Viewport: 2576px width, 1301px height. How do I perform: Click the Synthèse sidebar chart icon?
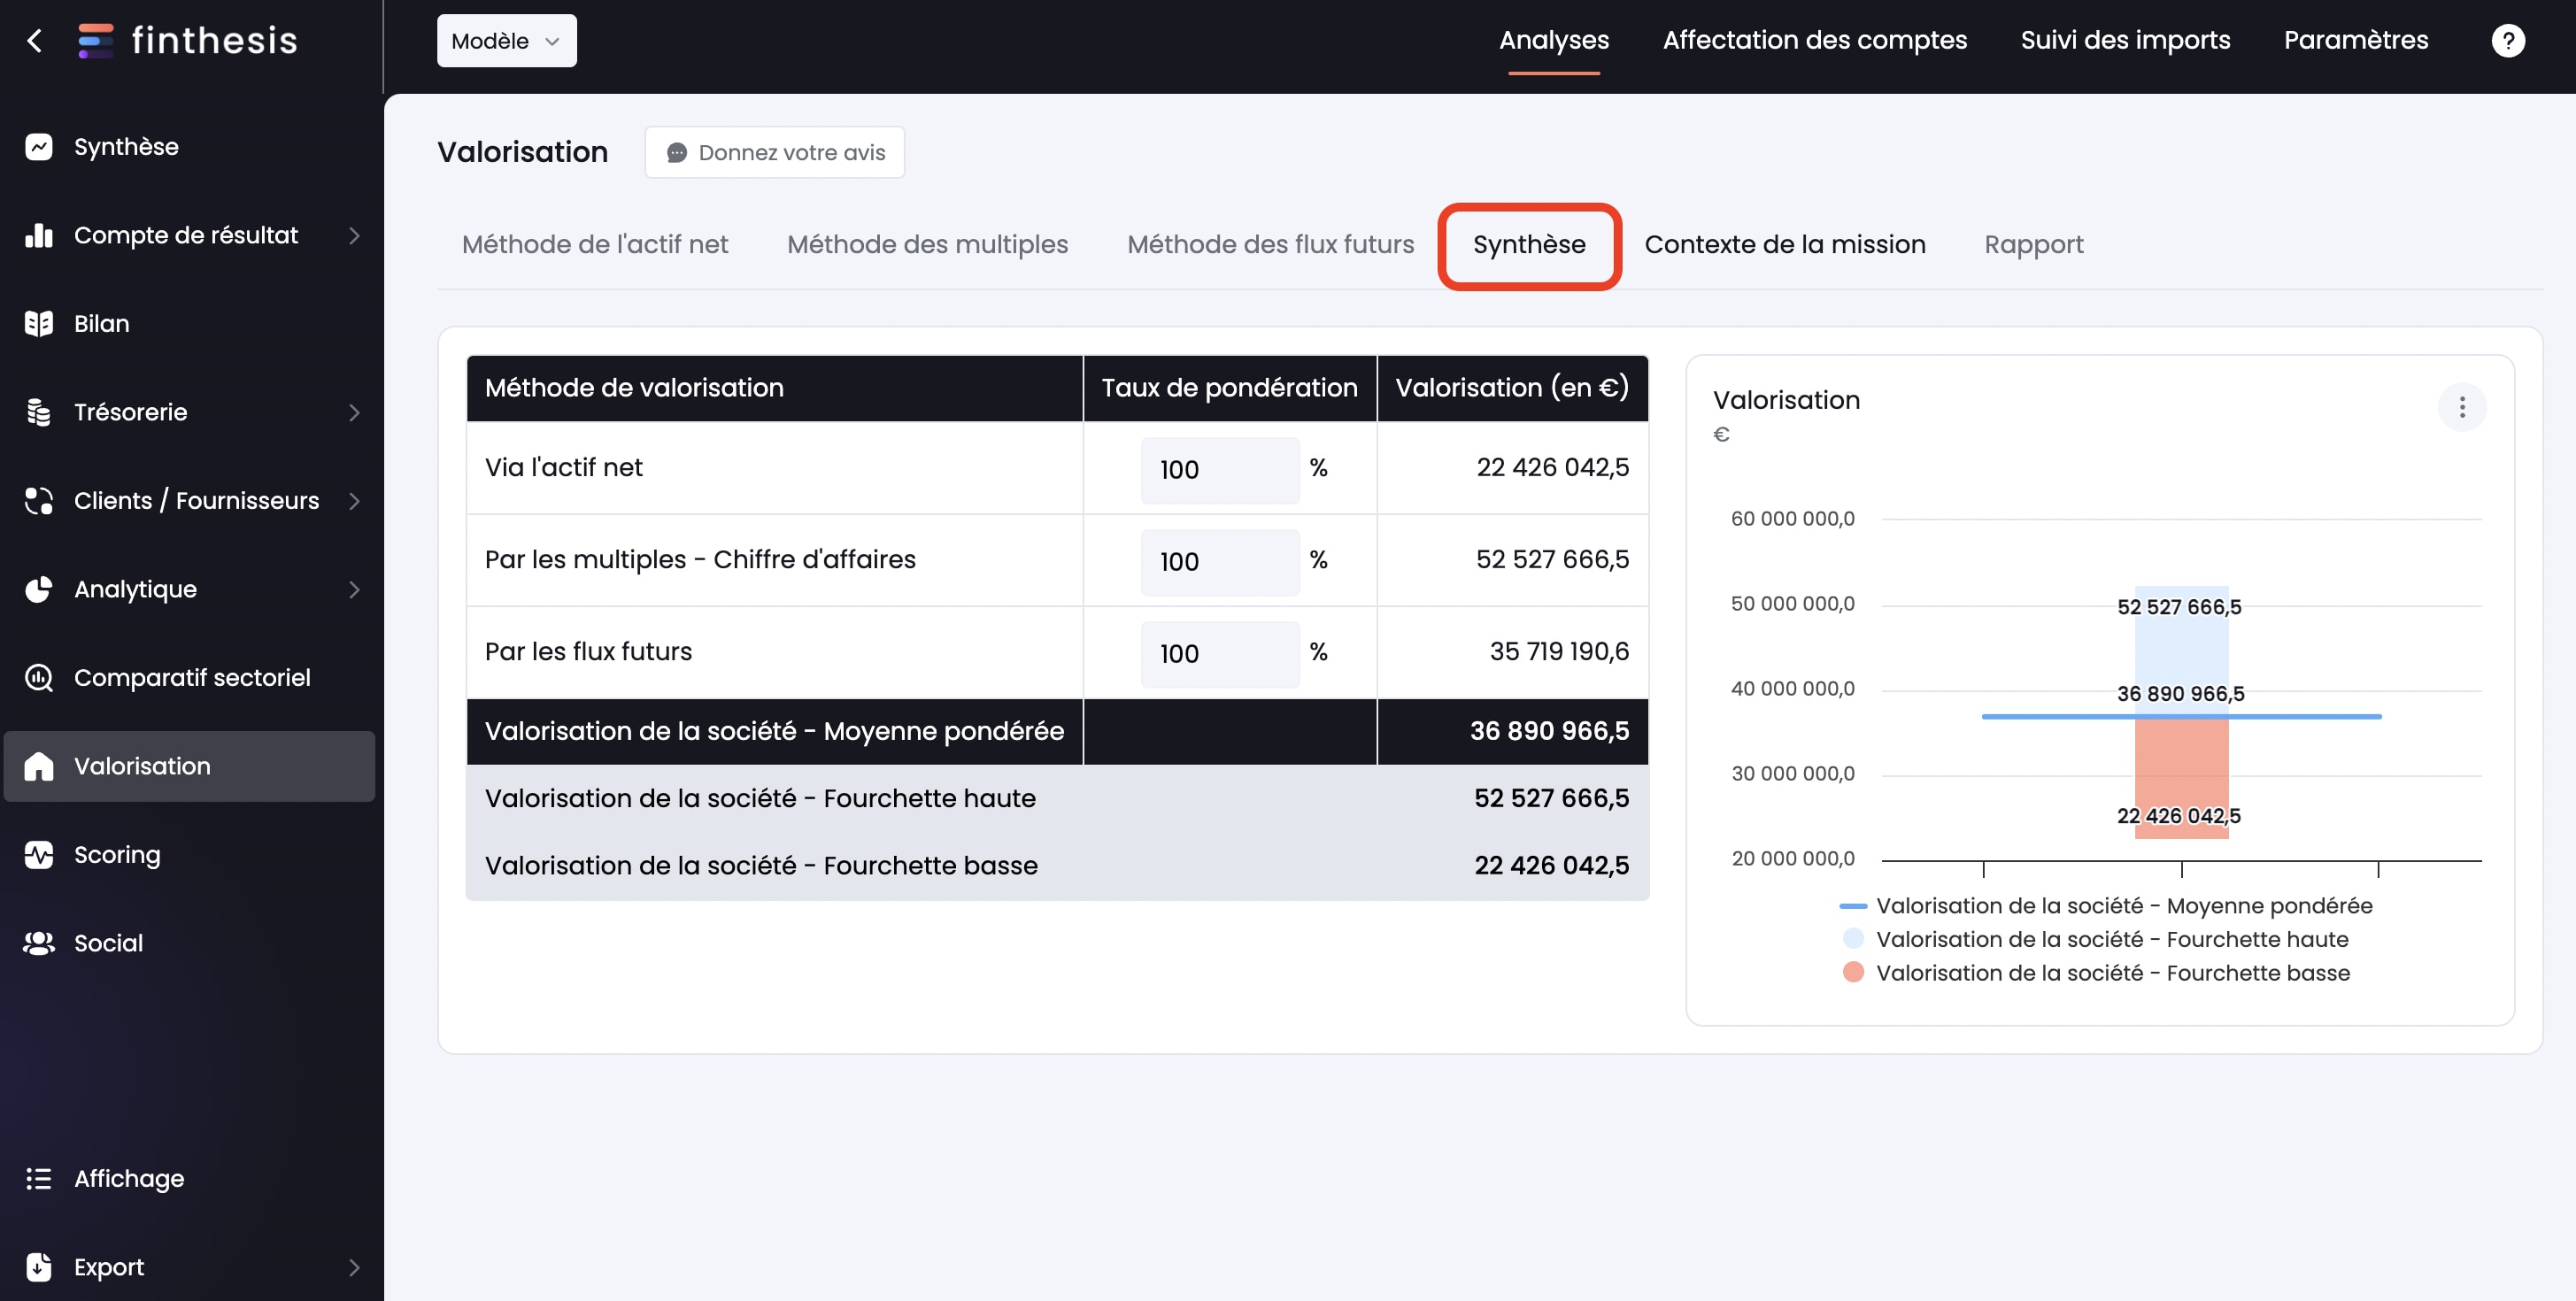(x=39, y=147)
